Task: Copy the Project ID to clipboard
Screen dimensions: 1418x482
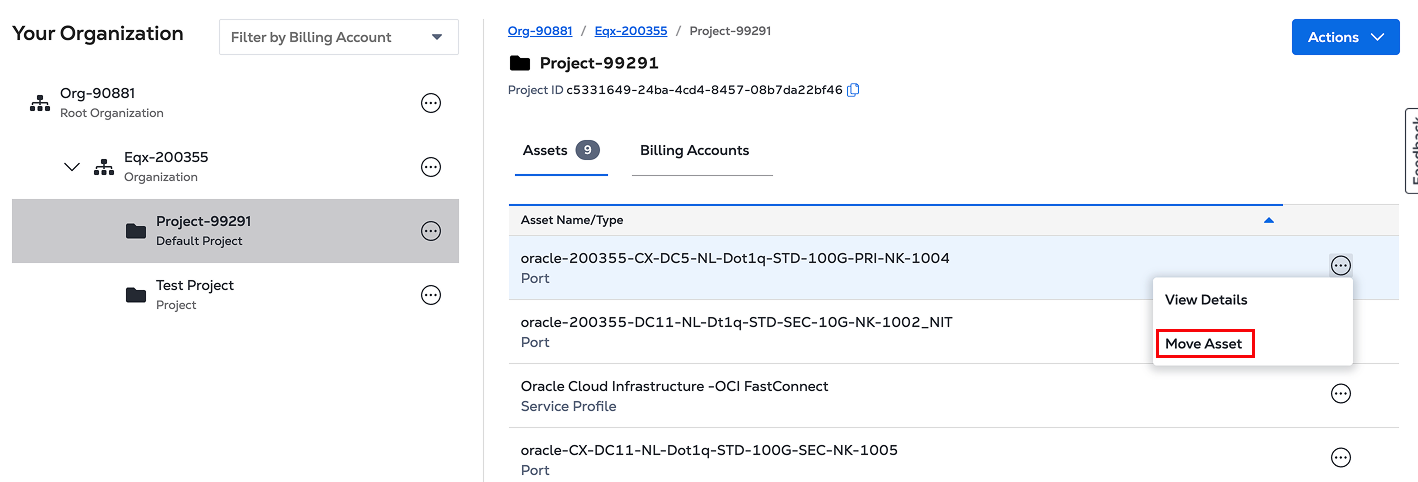Action: 853,90
